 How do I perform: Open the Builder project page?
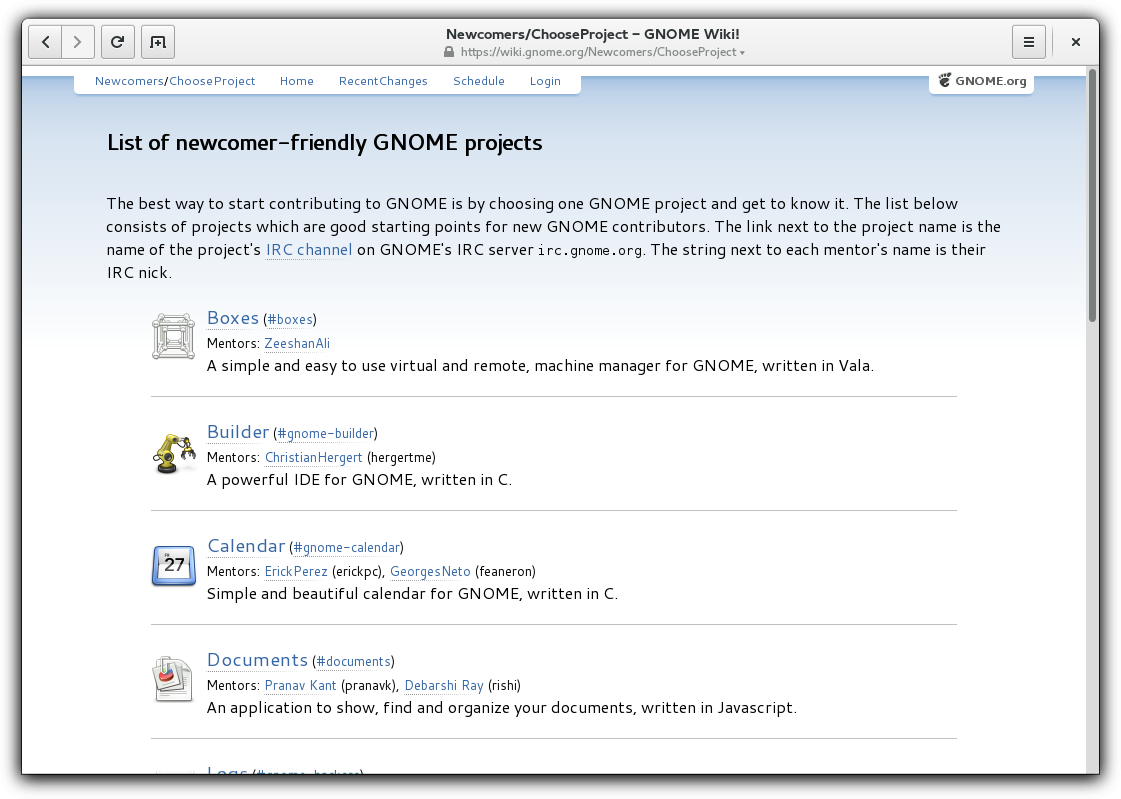tap(237, 432)
